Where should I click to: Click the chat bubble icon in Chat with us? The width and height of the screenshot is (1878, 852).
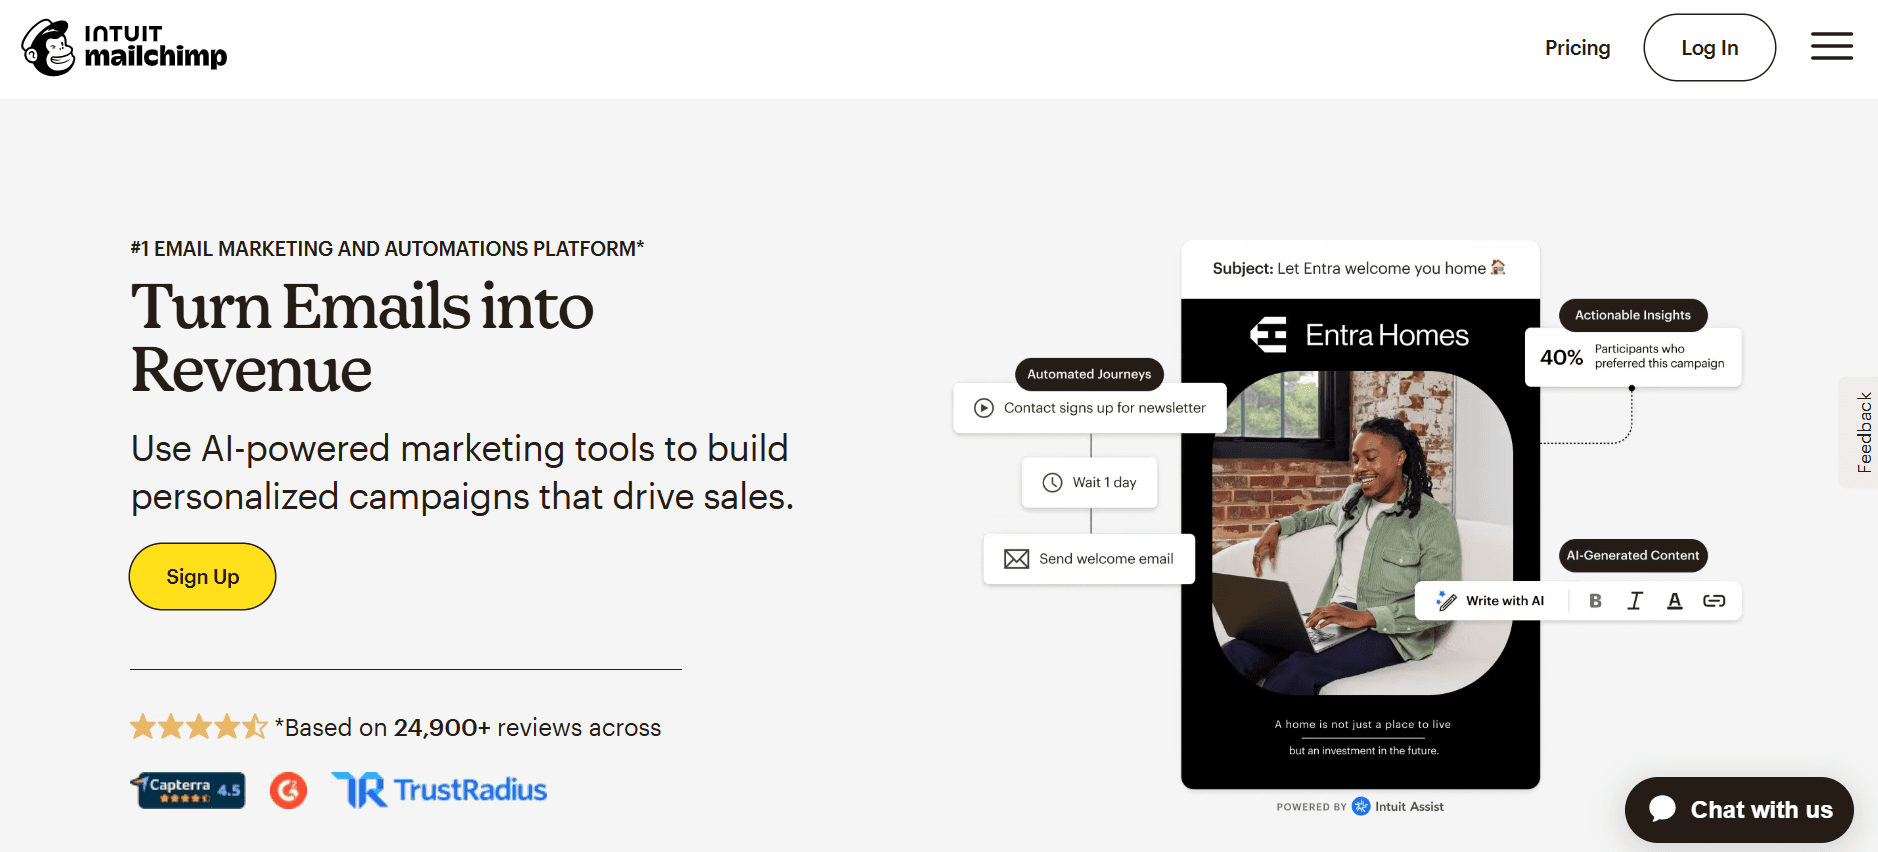(1662, 808)
